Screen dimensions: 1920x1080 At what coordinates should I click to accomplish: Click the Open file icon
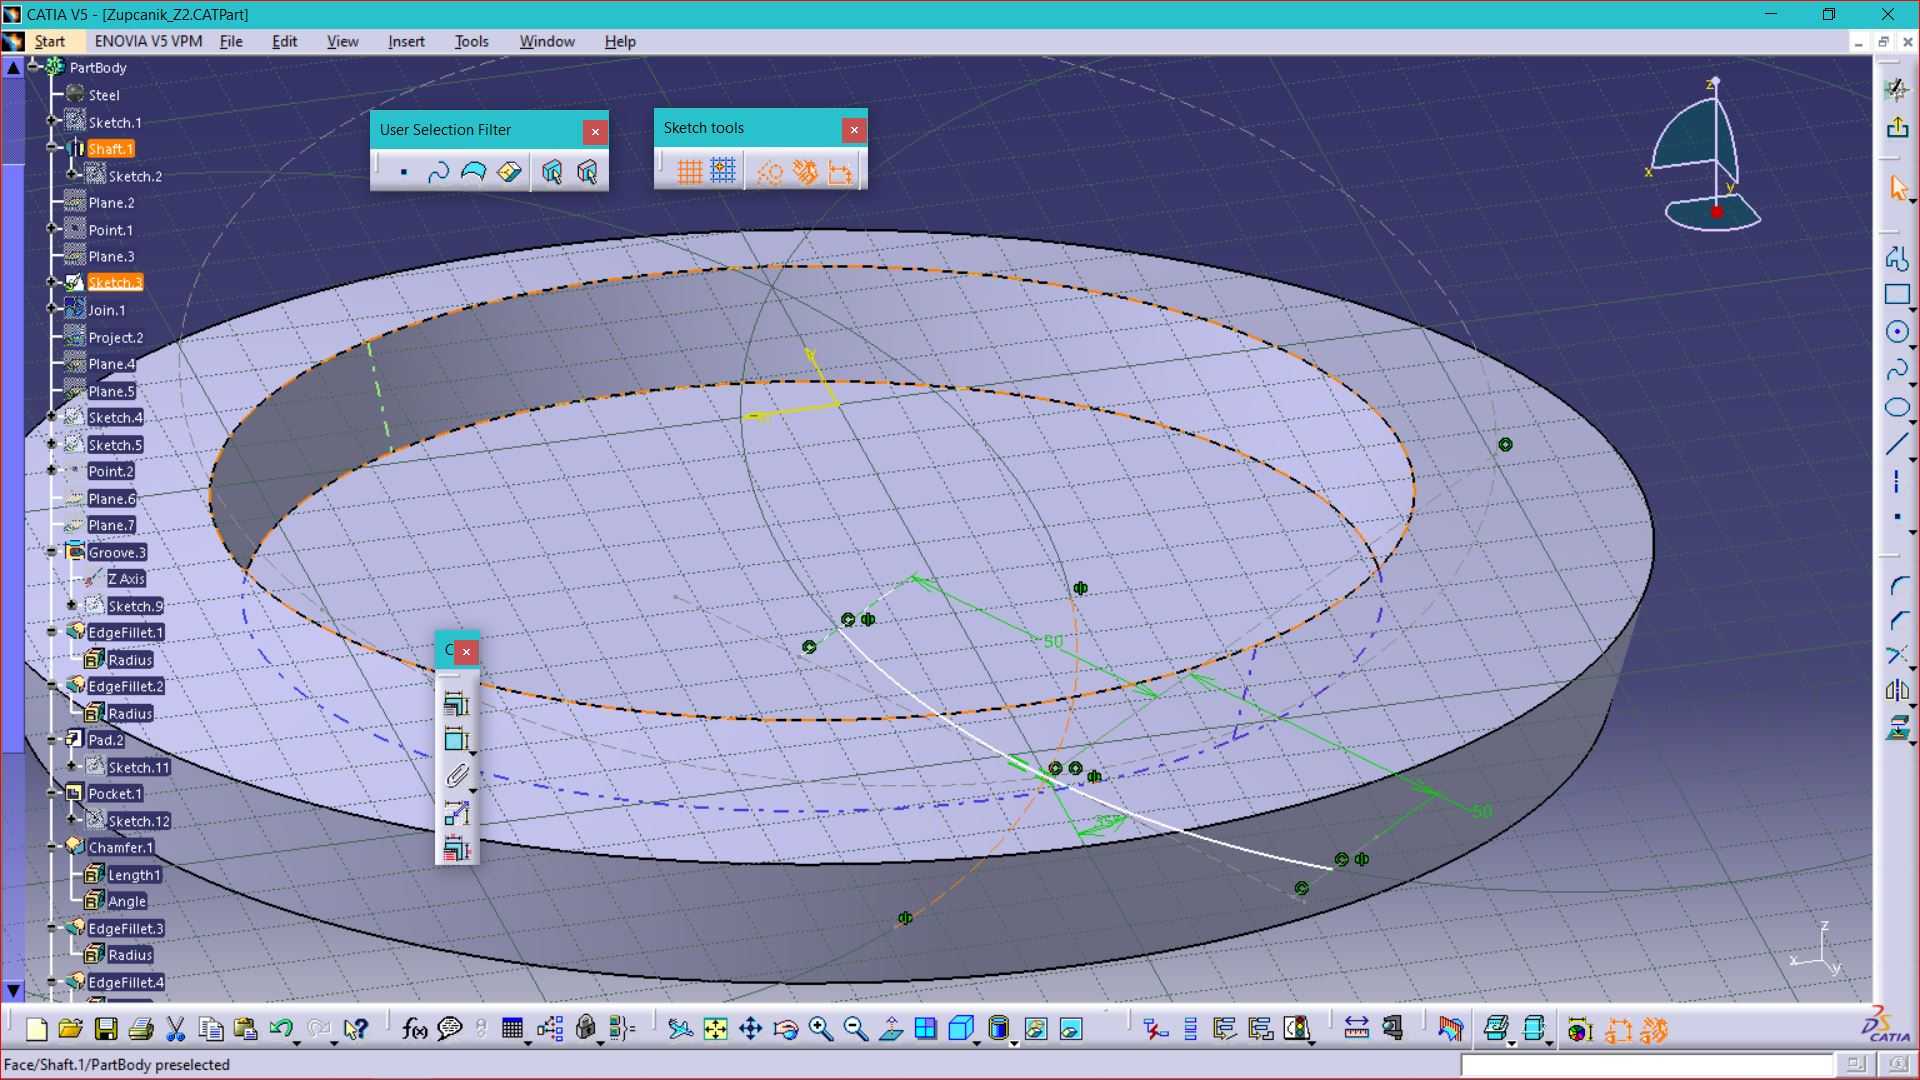(x=70, y=1029)
